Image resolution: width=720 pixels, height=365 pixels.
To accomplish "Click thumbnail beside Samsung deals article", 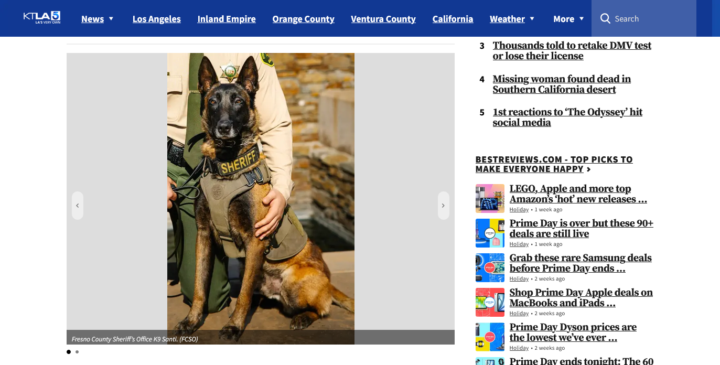I will pos(490,268).
